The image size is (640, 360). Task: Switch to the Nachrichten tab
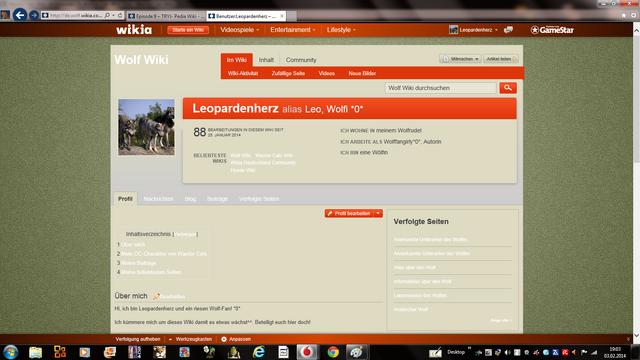pyautogui.click(x=158, y=199)
